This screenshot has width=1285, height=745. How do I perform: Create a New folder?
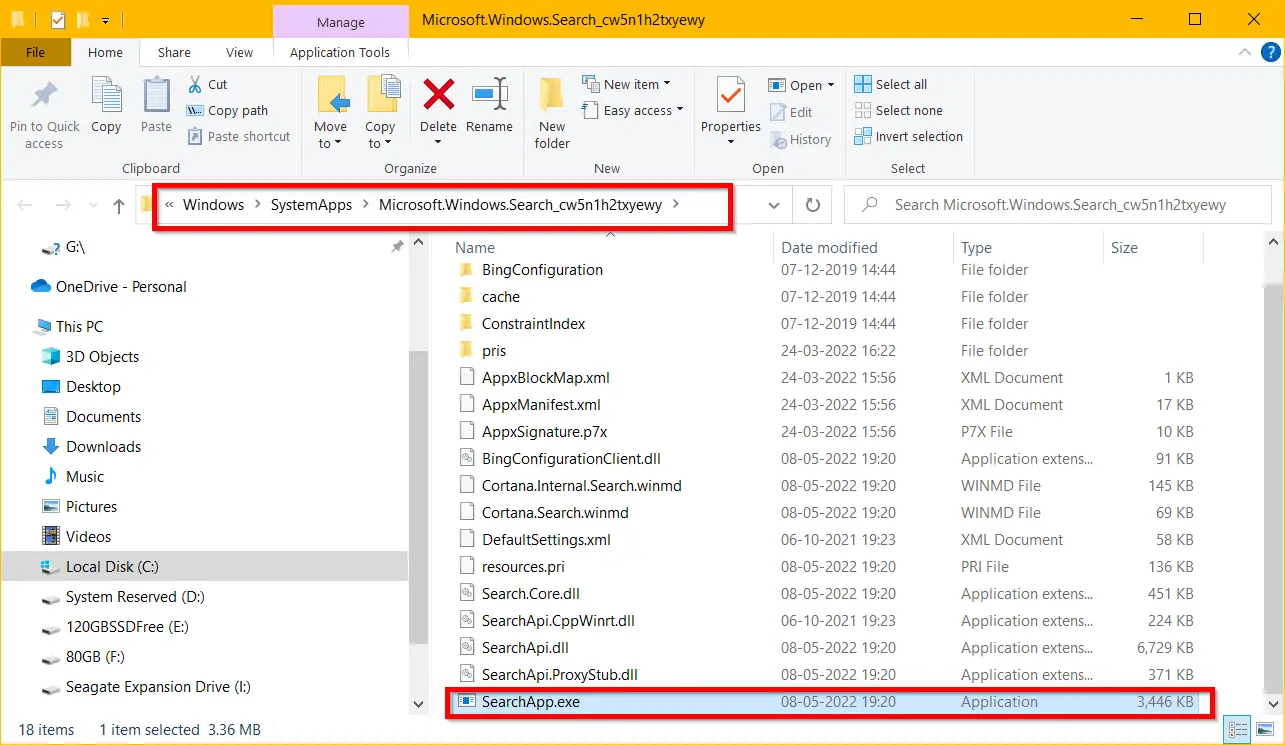[x=552, y=115]
